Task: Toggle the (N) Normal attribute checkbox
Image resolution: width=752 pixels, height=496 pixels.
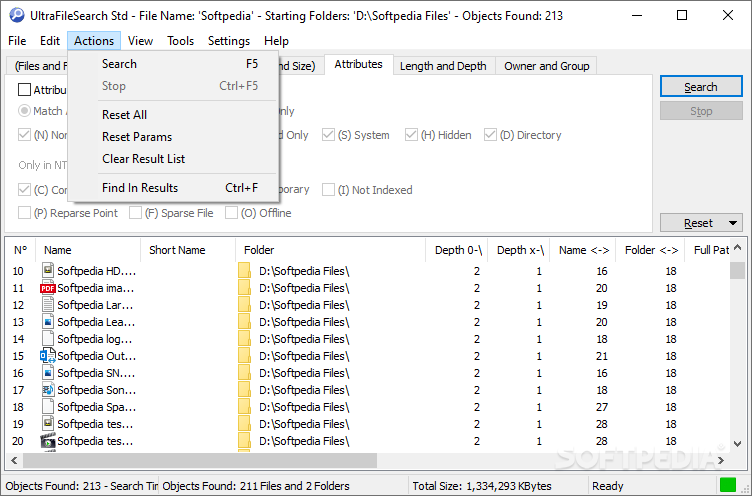Action: tap(24, 135)
